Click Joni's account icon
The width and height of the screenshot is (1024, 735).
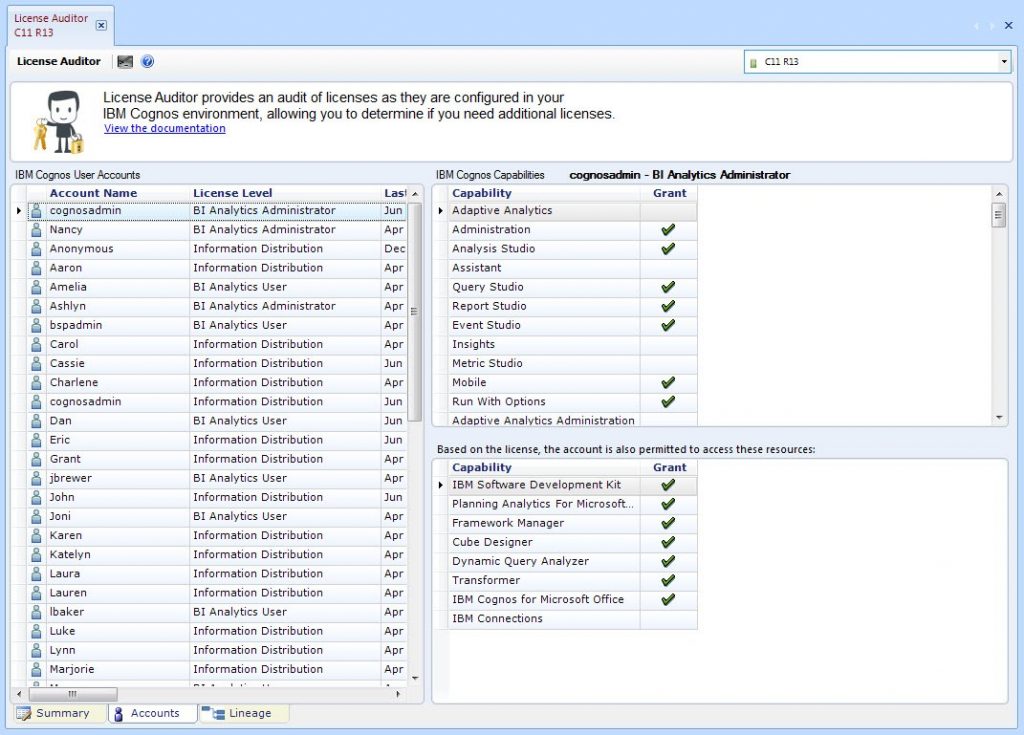37,516
